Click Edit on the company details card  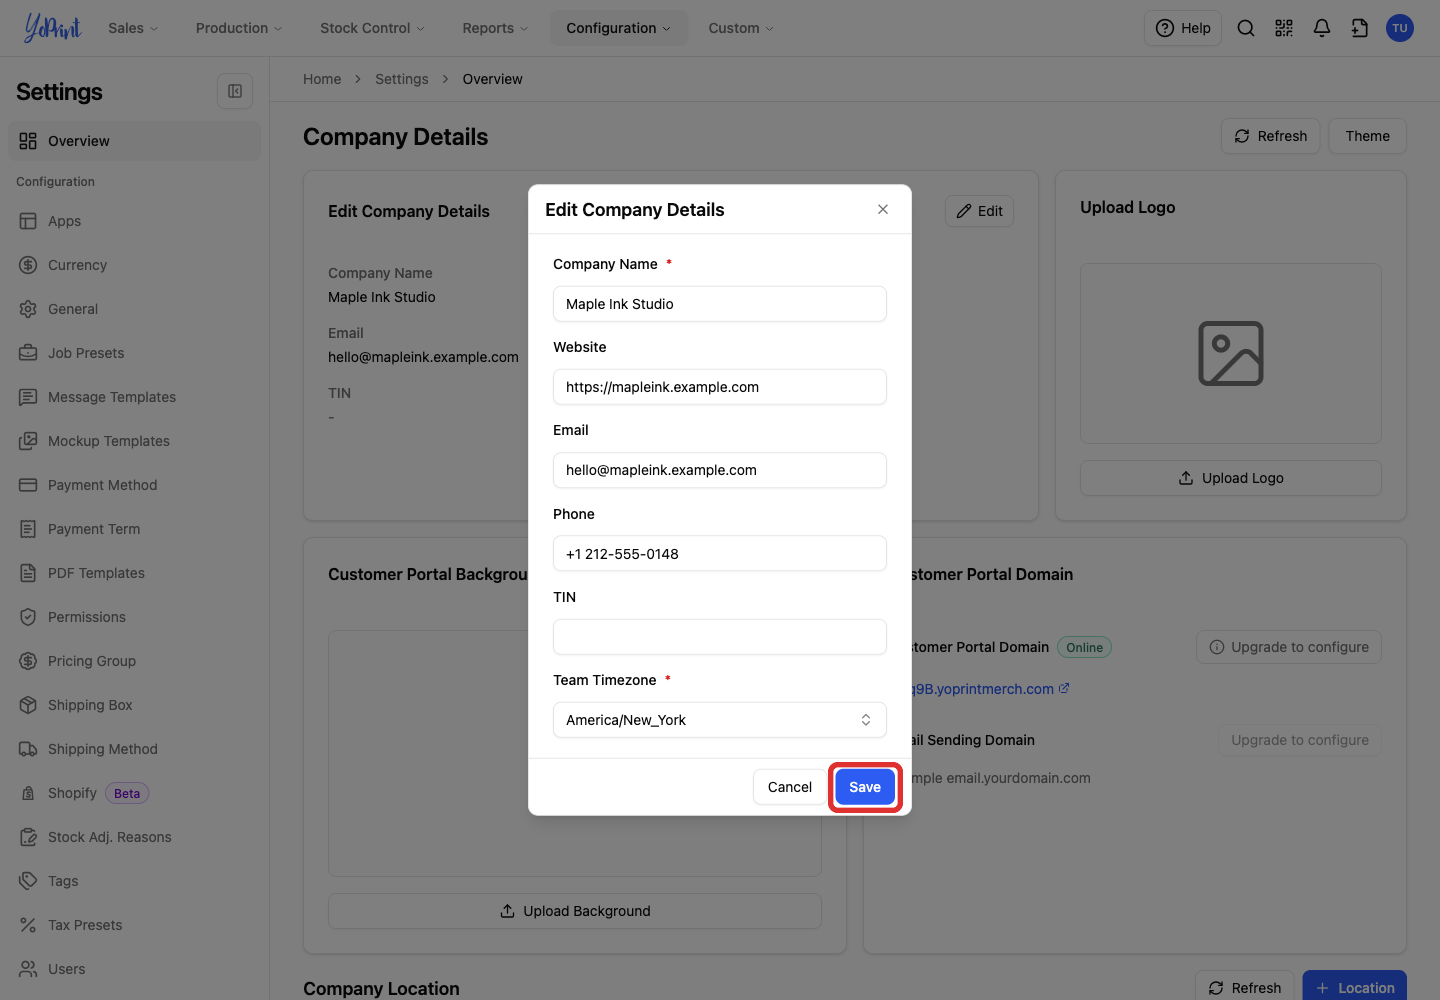point(979,211)
